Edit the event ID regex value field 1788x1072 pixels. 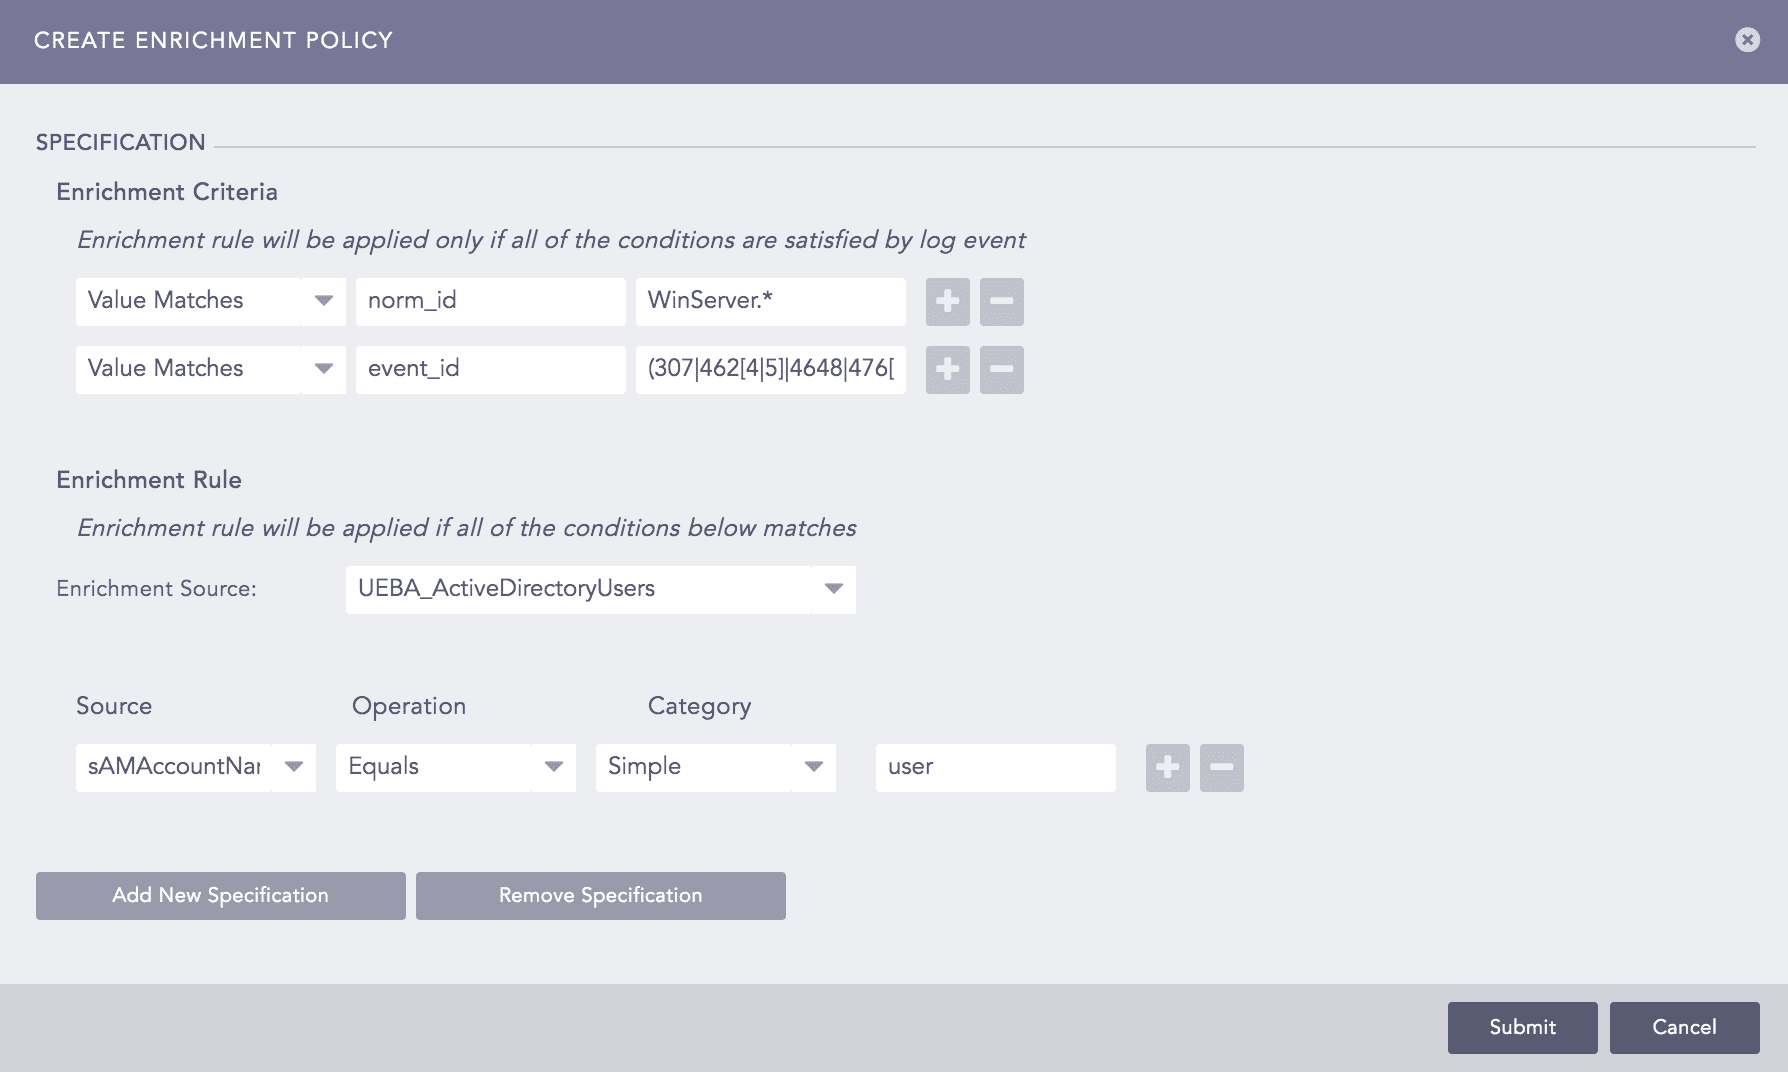pyautogui.click(x=770, y=370)
